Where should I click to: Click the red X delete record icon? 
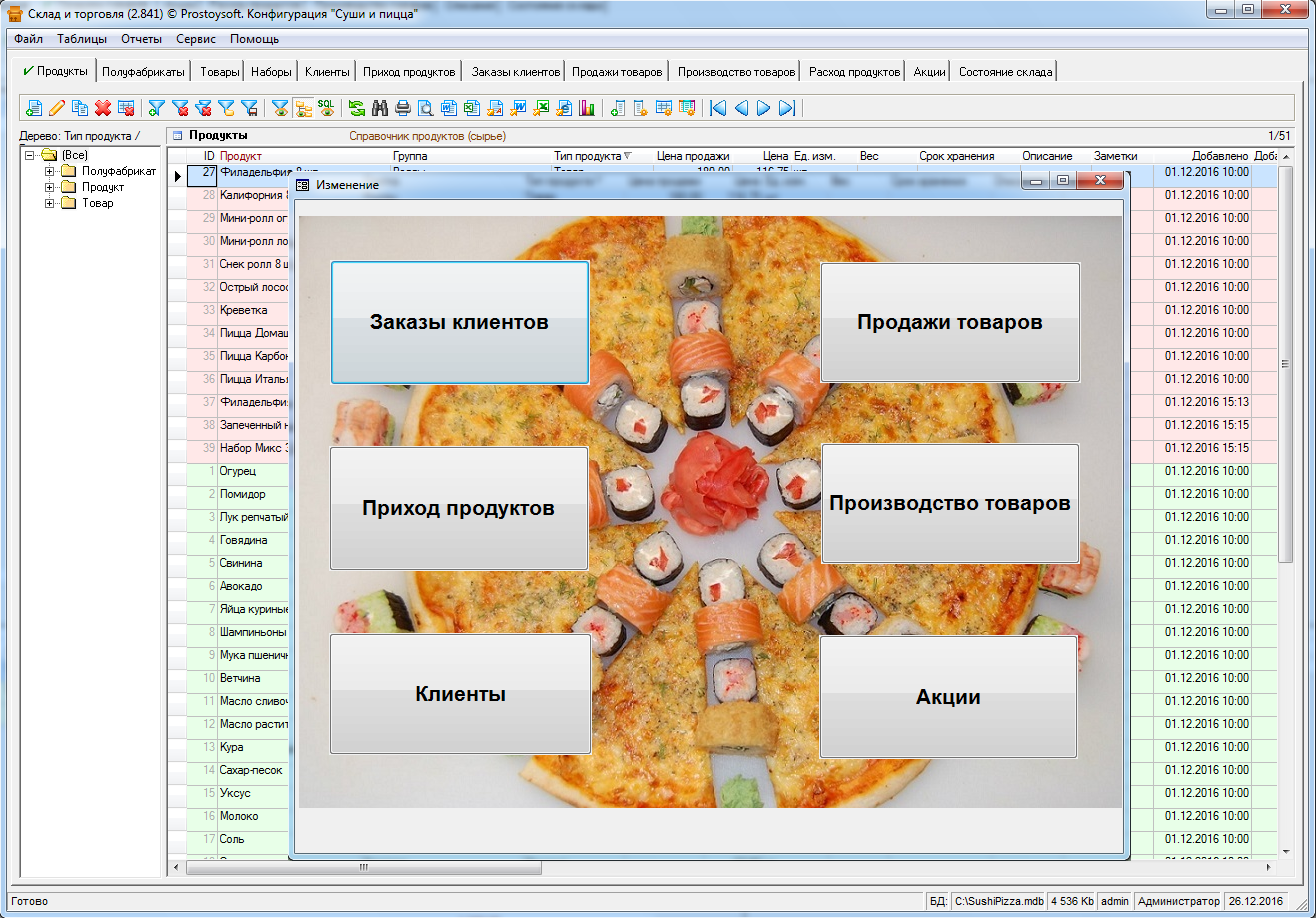pyautogui.click(x=103, y=108)
